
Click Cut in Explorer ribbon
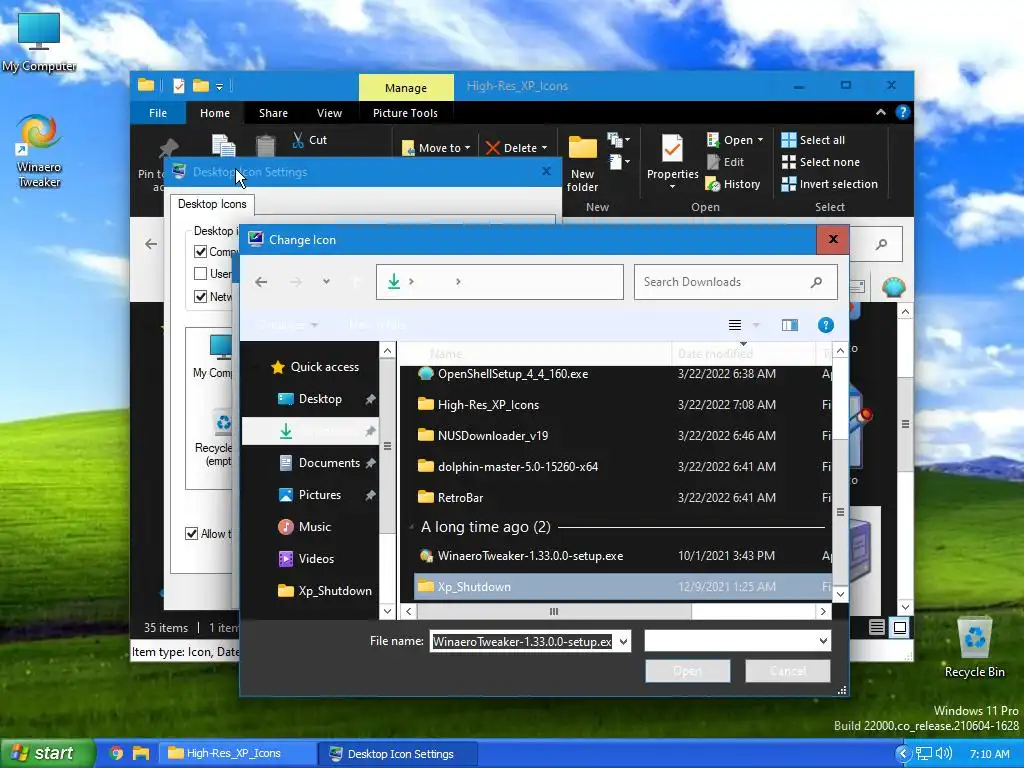click(310, 140)
